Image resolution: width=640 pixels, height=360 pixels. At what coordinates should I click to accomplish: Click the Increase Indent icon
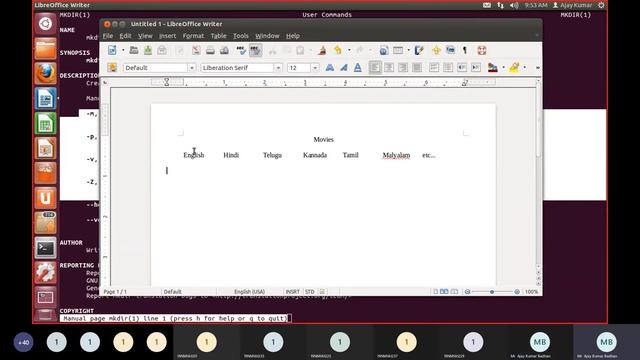pyautogui.click(x=476, y=67)
